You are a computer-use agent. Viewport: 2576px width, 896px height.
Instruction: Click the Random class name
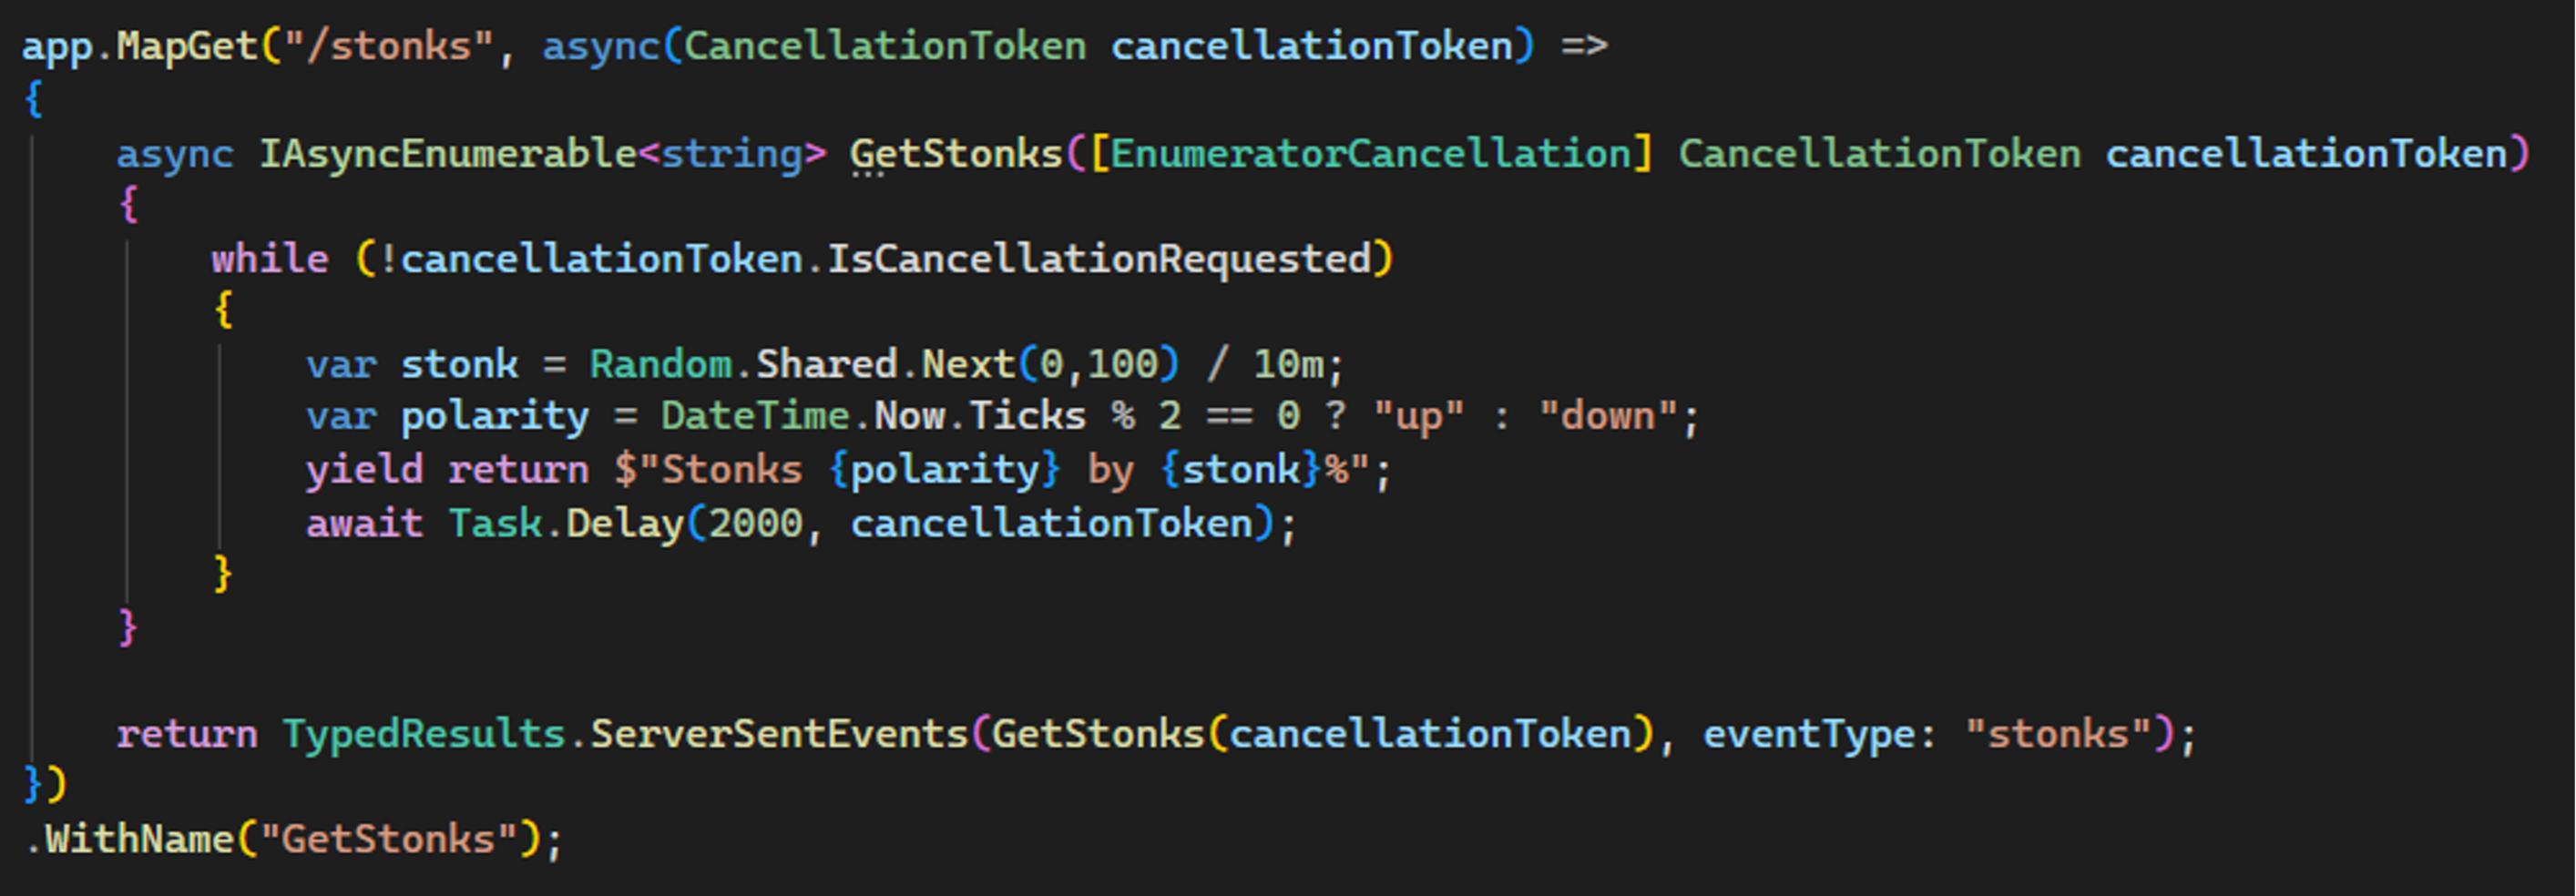pyautogui.click(x=661, y=365)
